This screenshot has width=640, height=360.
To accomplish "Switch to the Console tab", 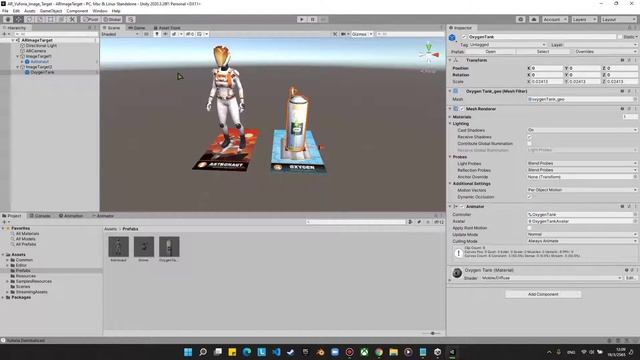I will [x=40, y=216].
